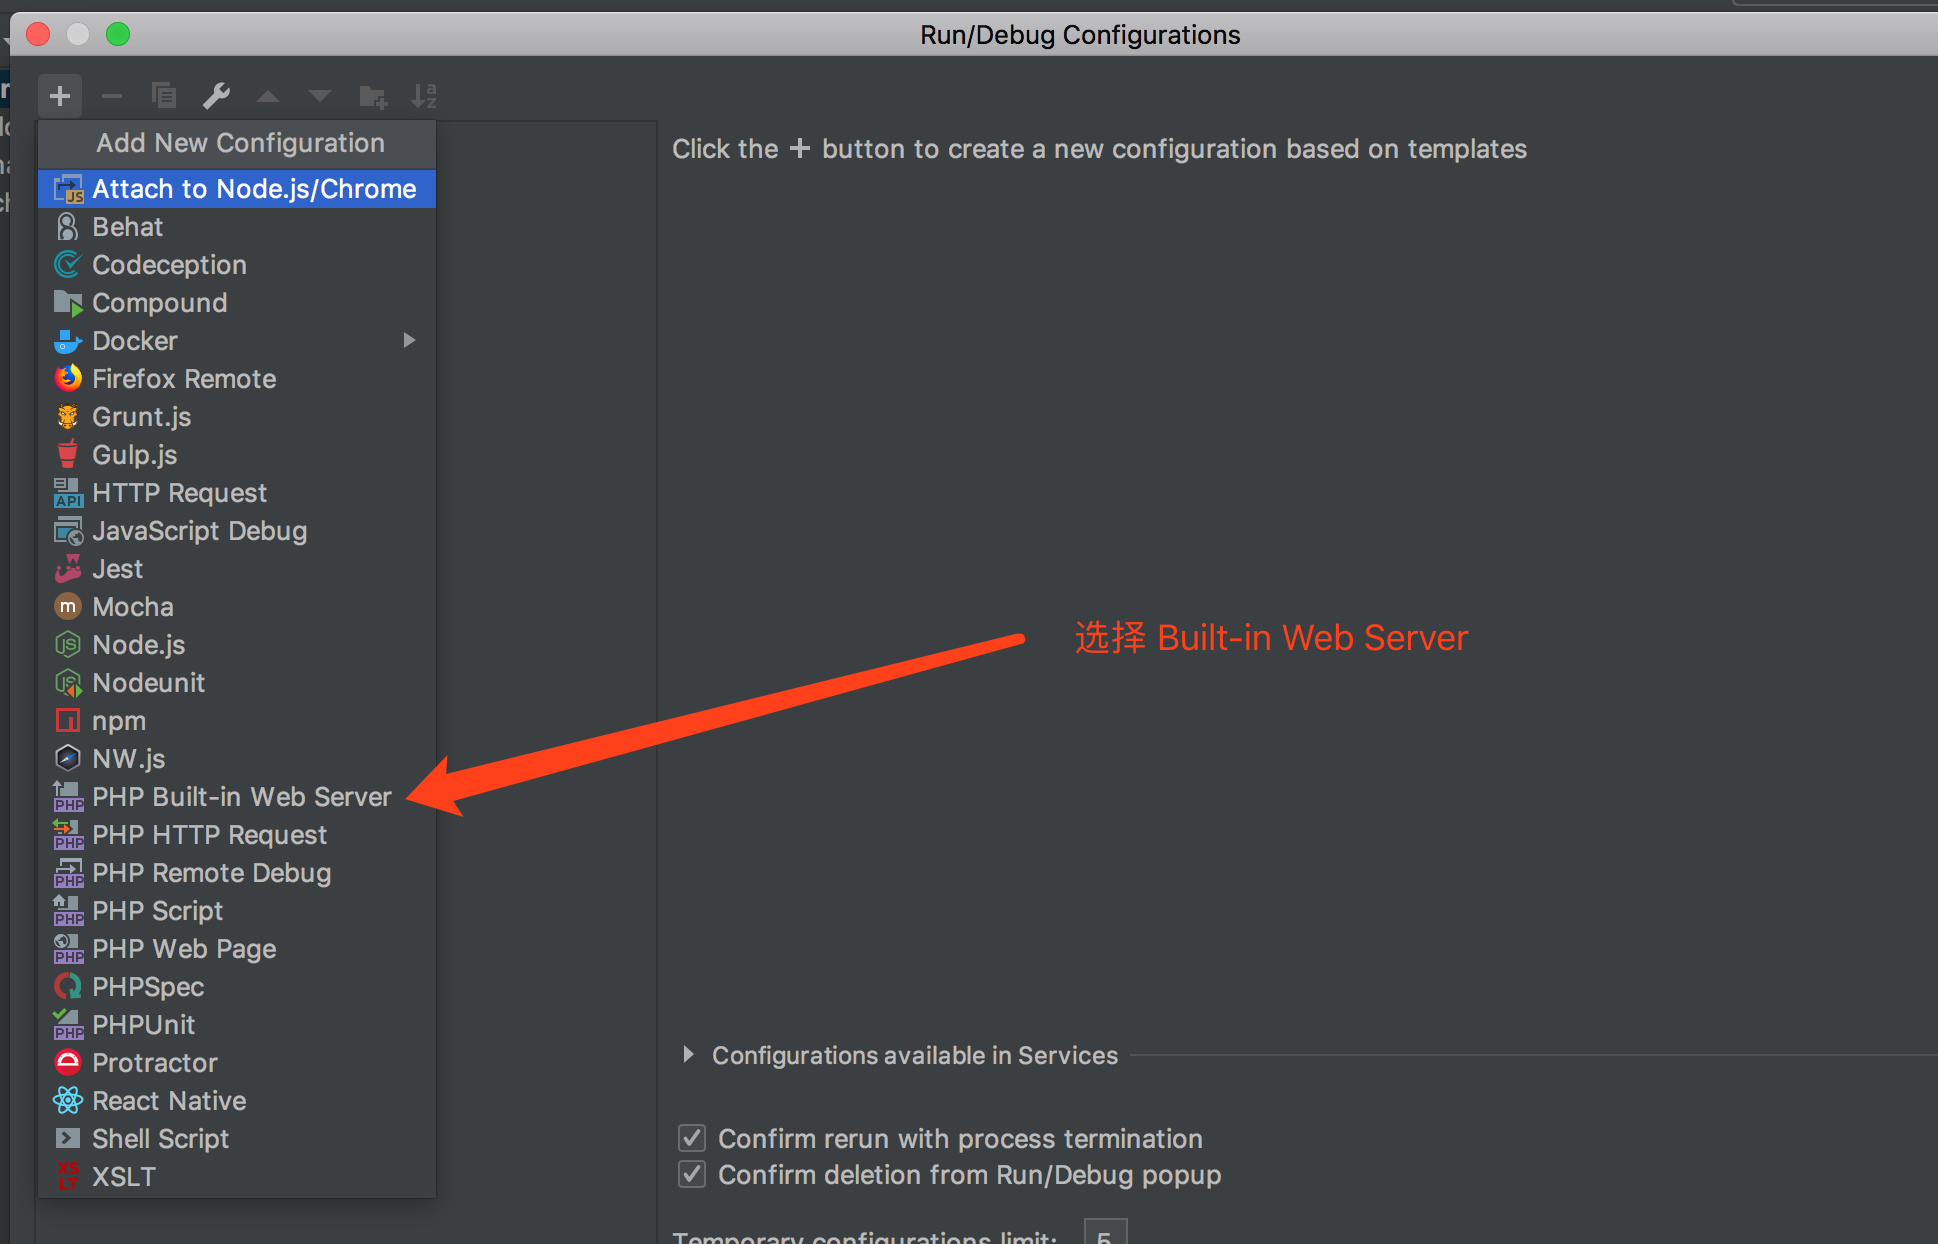Viewport: 1938px width, 1244px height.
Task: Click the Temporary configurations limit field
Action: pos(1105,1234)
